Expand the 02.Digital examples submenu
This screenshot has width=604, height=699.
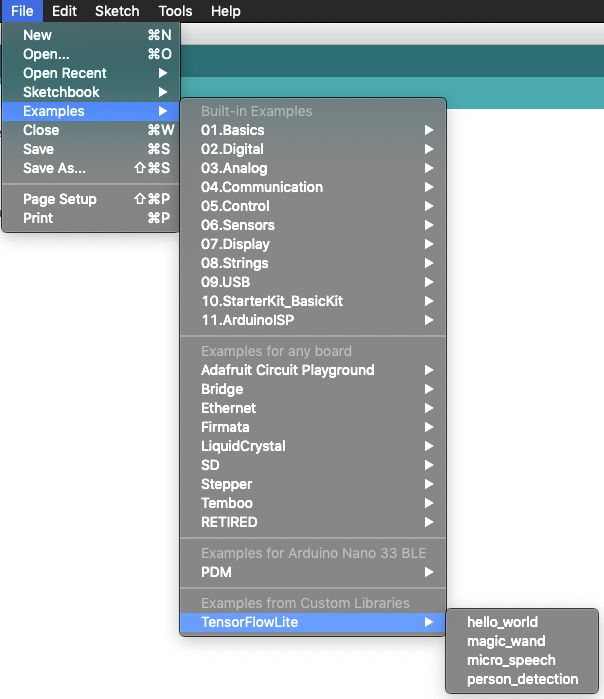pyautogui.click(x=313, y=149)
